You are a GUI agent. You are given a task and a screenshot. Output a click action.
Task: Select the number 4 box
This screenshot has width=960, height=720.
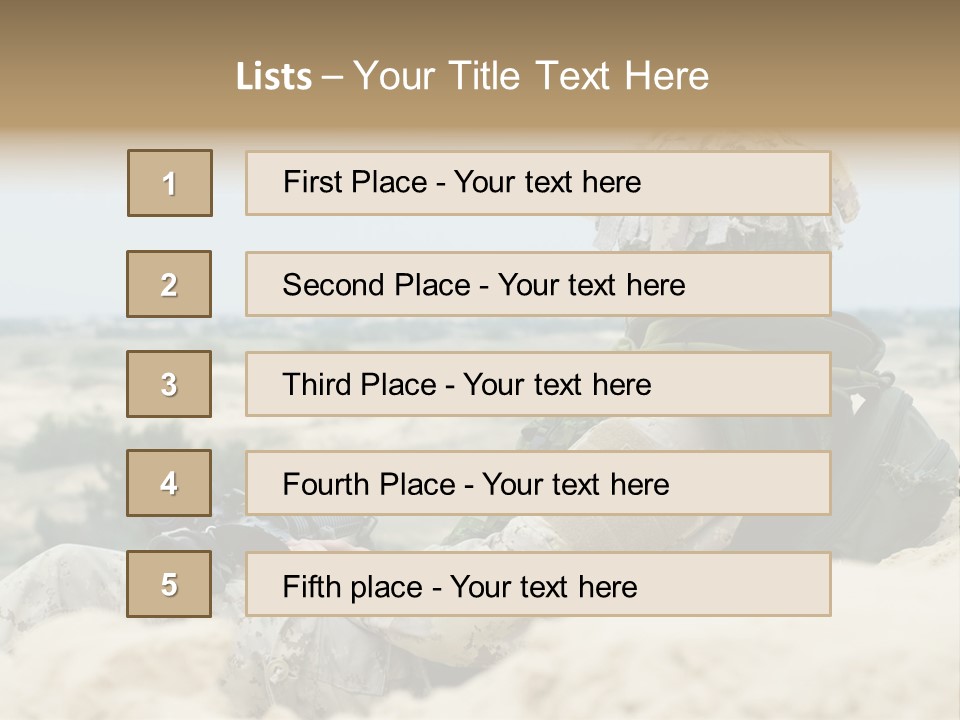click(x=169, y=484)
